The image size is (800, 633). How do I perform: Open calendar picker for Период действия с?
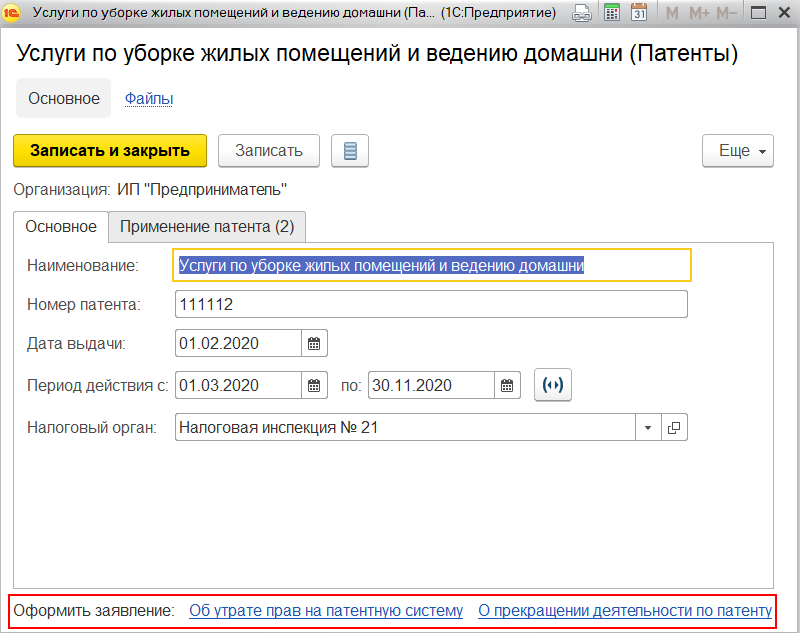pos(314,385)
